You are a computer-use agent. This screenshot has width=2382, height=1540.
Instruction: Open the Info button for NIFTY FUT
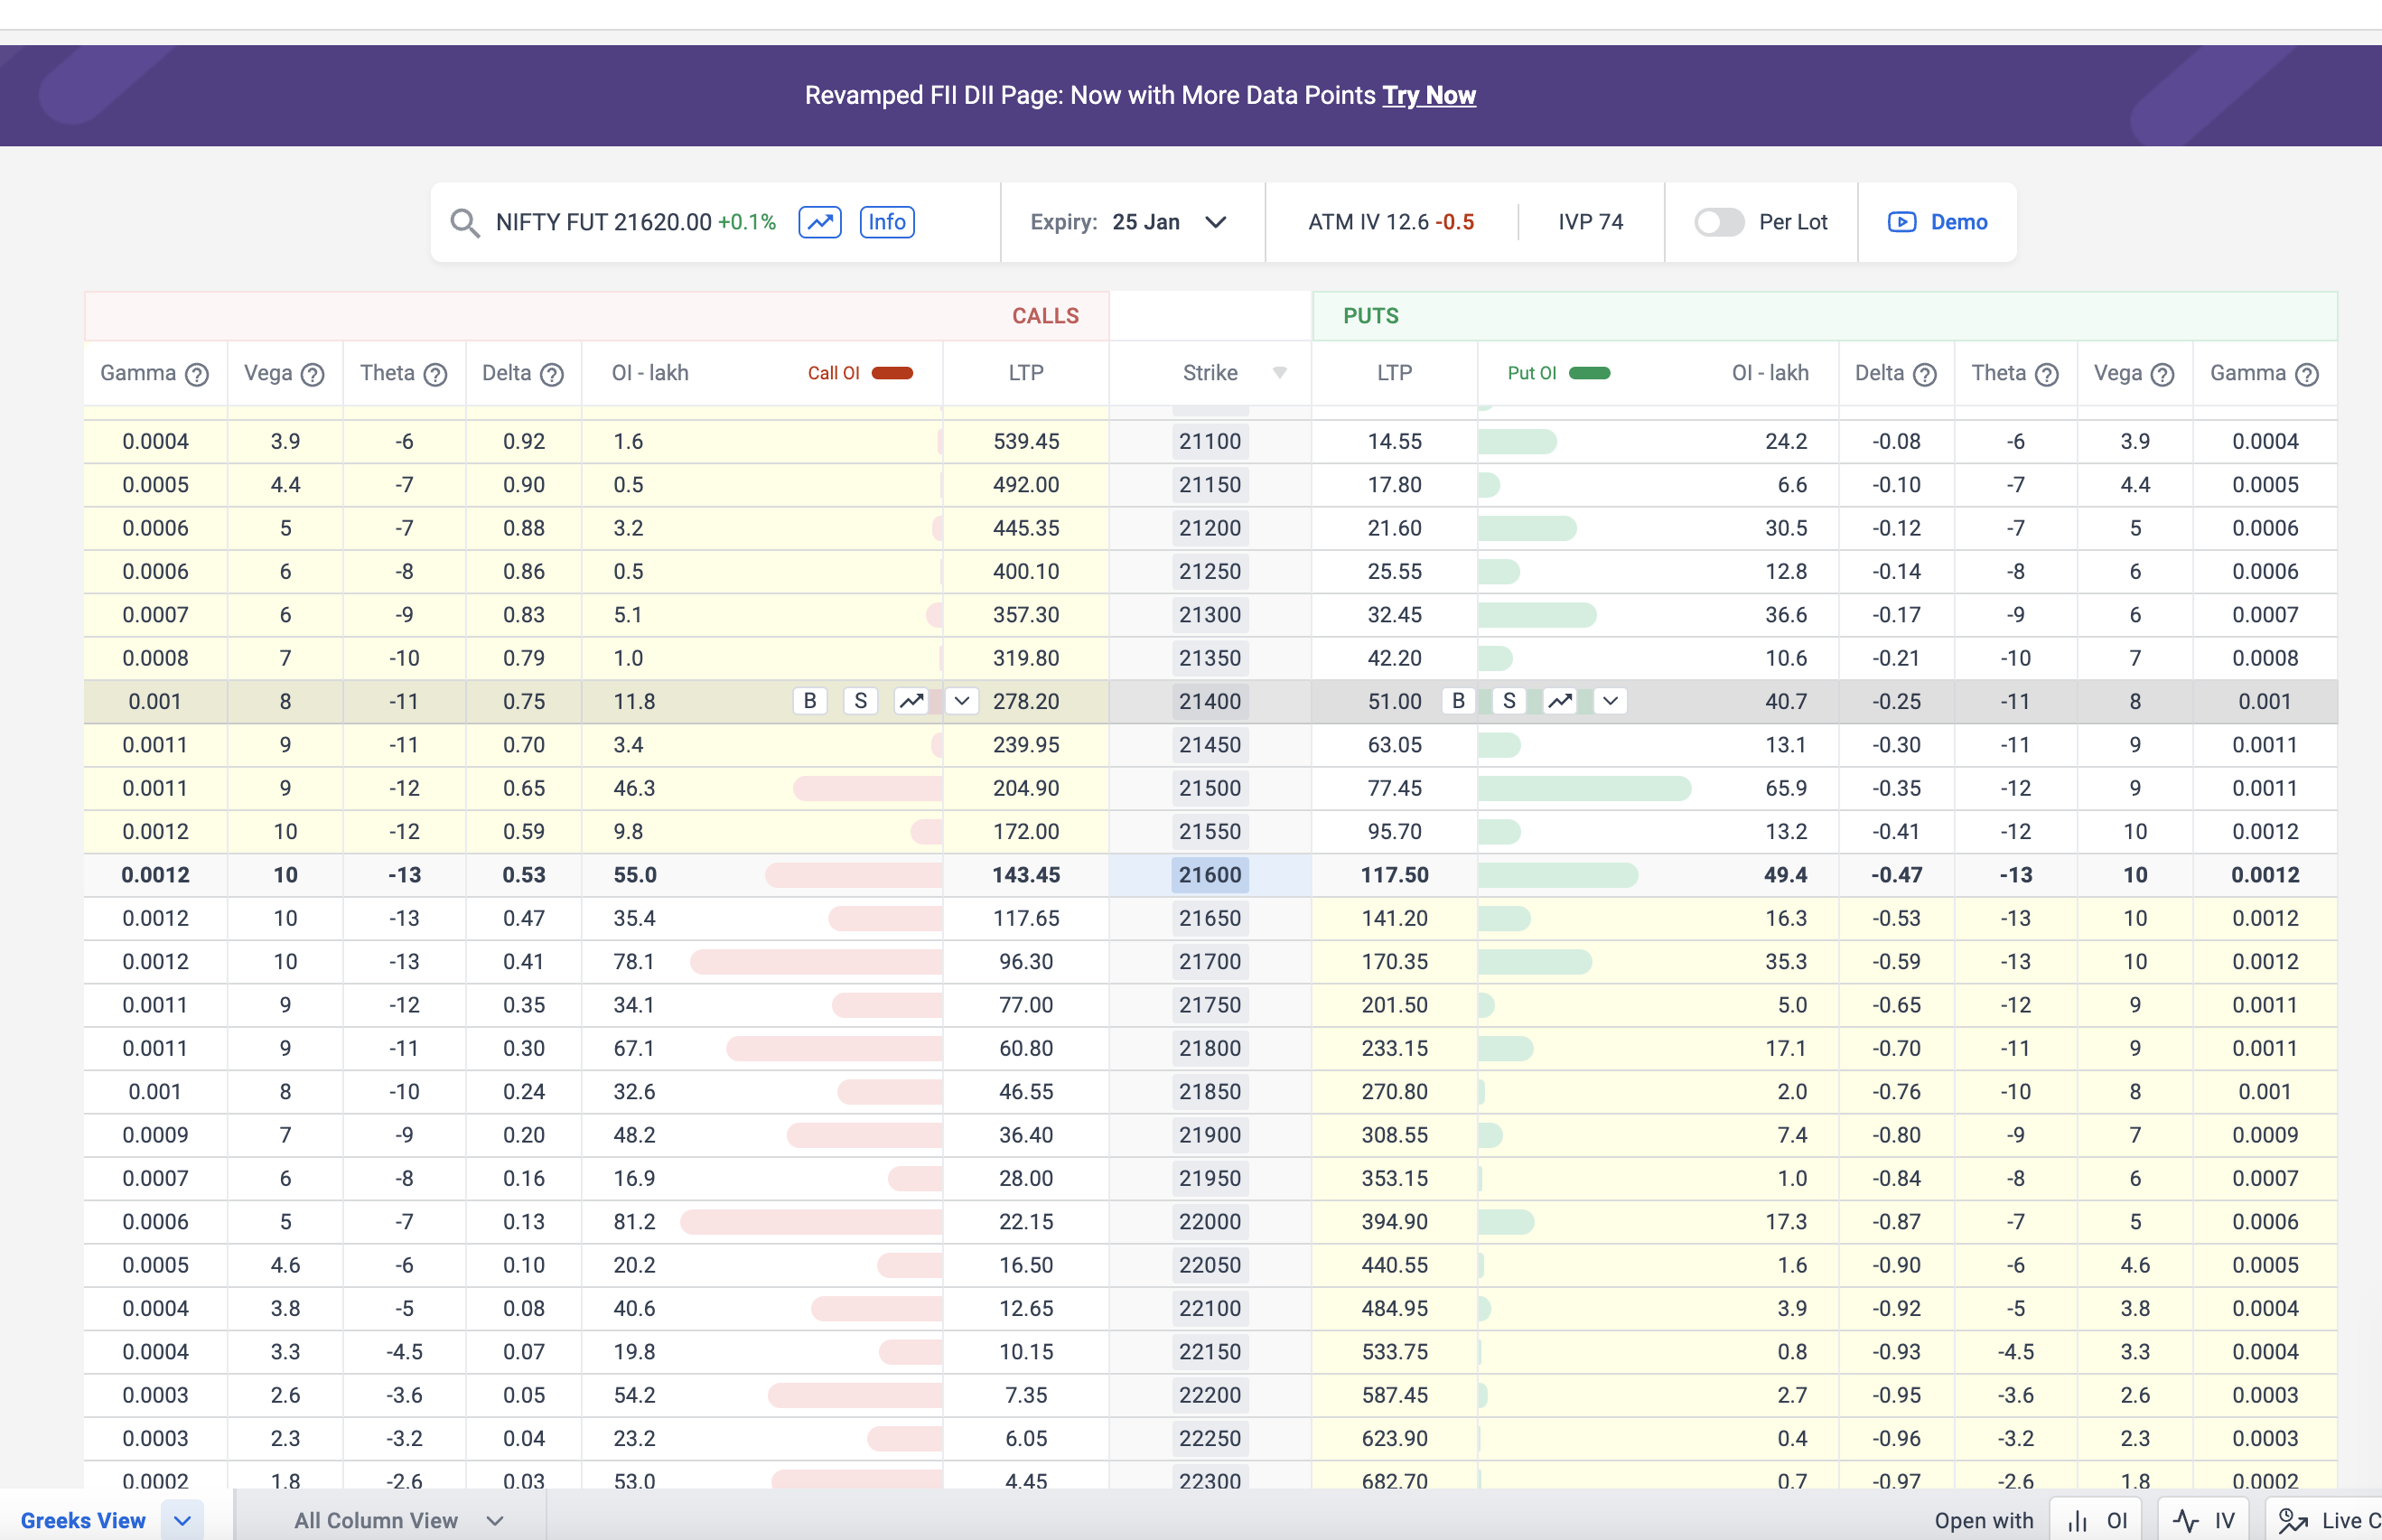click(887, 222)
